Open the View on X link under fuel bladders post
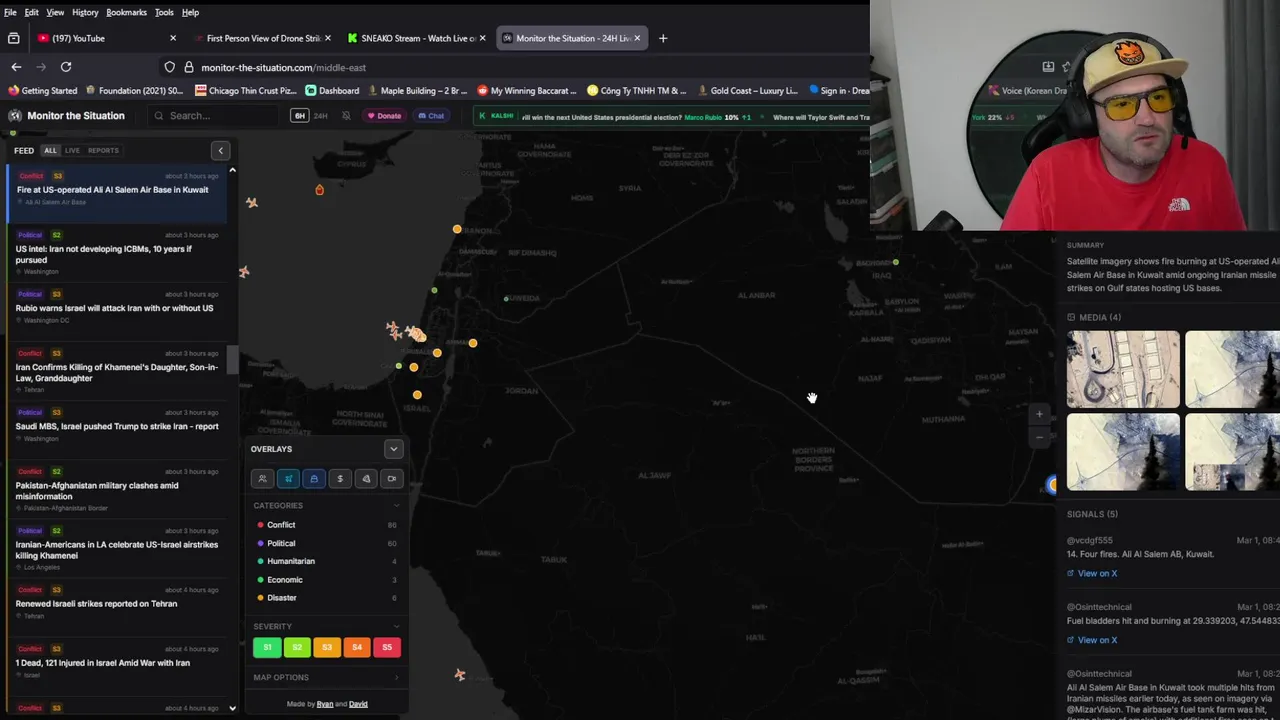1280x720 pixels. point(1092,640)
